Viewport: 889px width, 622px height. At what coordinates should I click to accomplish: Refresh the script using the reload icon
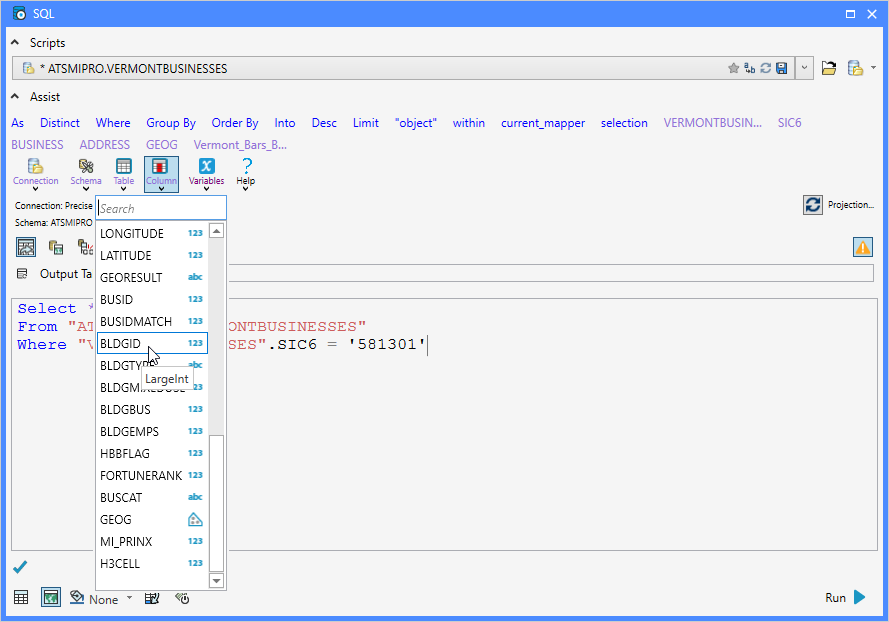[764, 68]
